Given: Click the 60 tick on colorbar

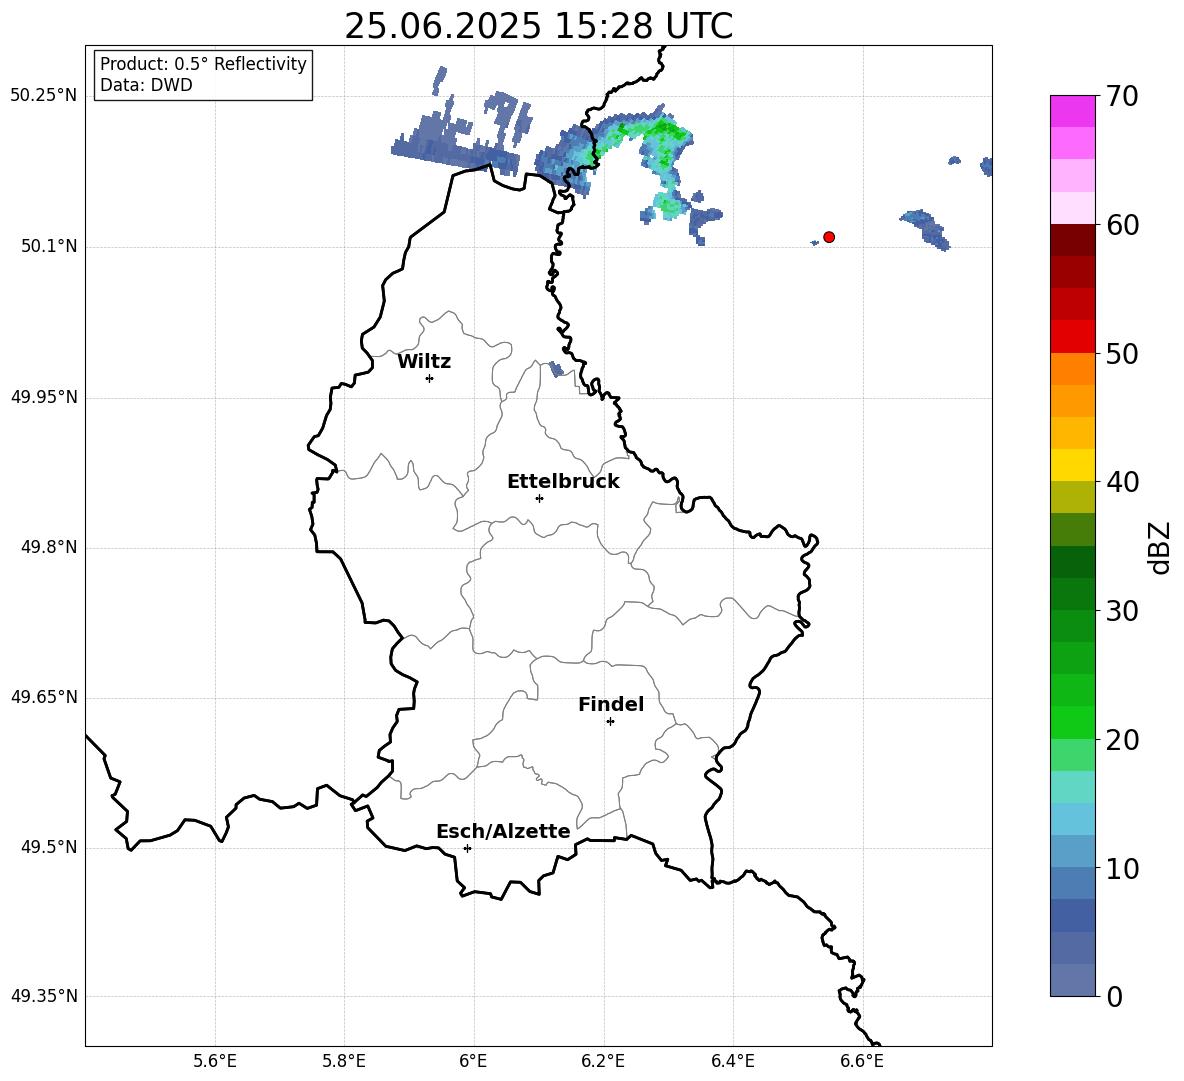Looking at the screenshot, I should point(1122,225).
